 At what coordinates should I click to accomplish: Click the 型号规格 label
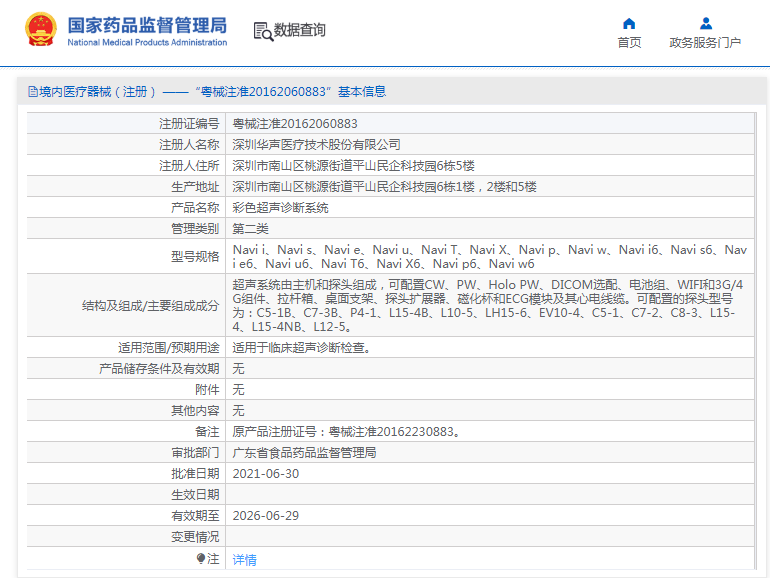(x=195, y=256)
